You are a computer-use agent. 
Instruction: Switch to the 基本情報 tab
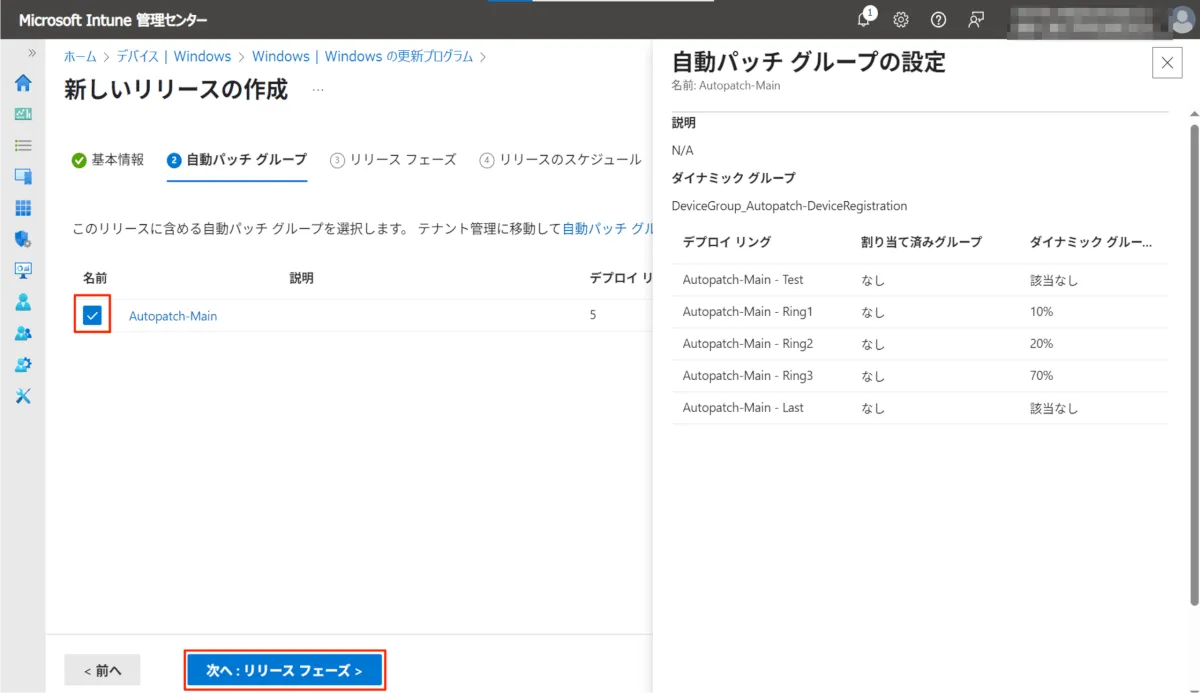point(108,160)
